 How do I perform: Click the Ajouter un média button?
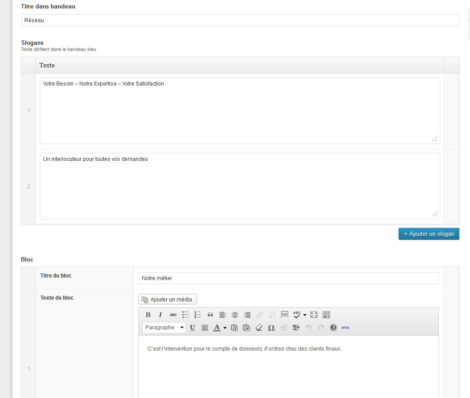coord(167,299)
